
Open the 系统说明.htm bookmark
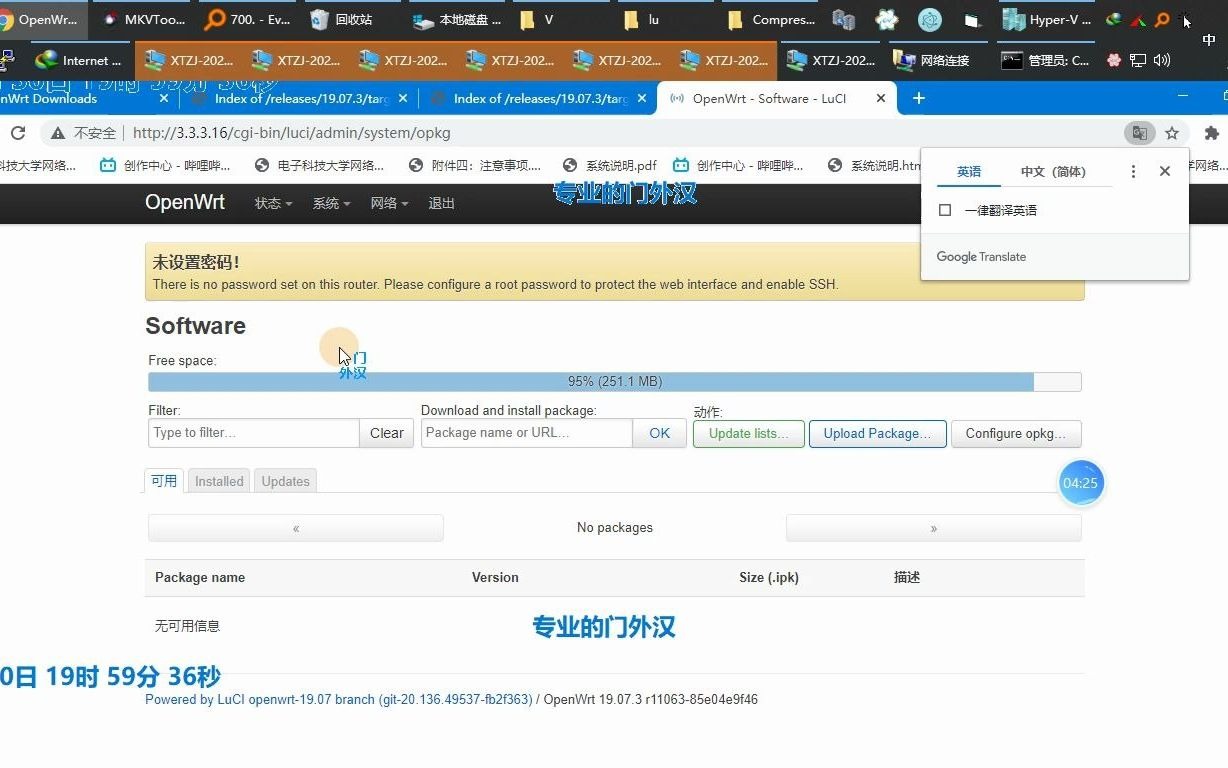pos(873,166)
